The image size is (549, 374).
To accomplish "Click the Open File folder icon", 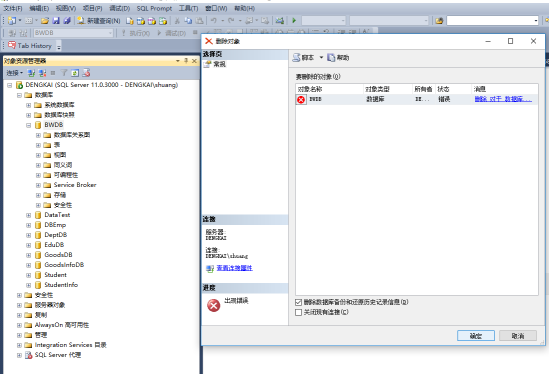I will tap(44, 21).
